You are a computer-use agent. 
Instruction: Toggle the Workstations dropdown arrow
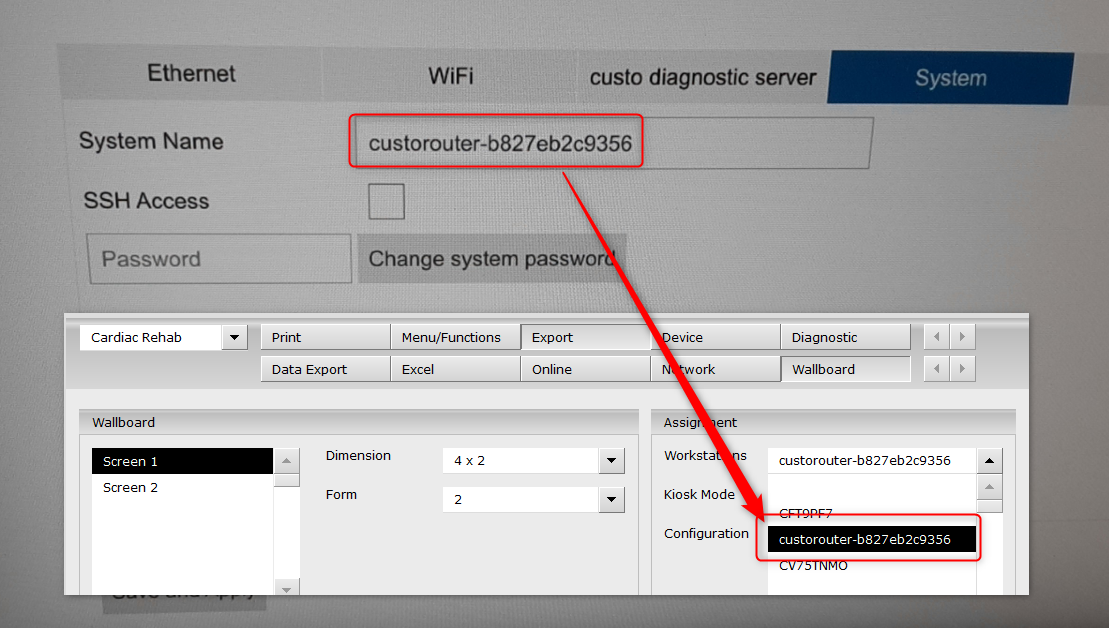[989, 460]
